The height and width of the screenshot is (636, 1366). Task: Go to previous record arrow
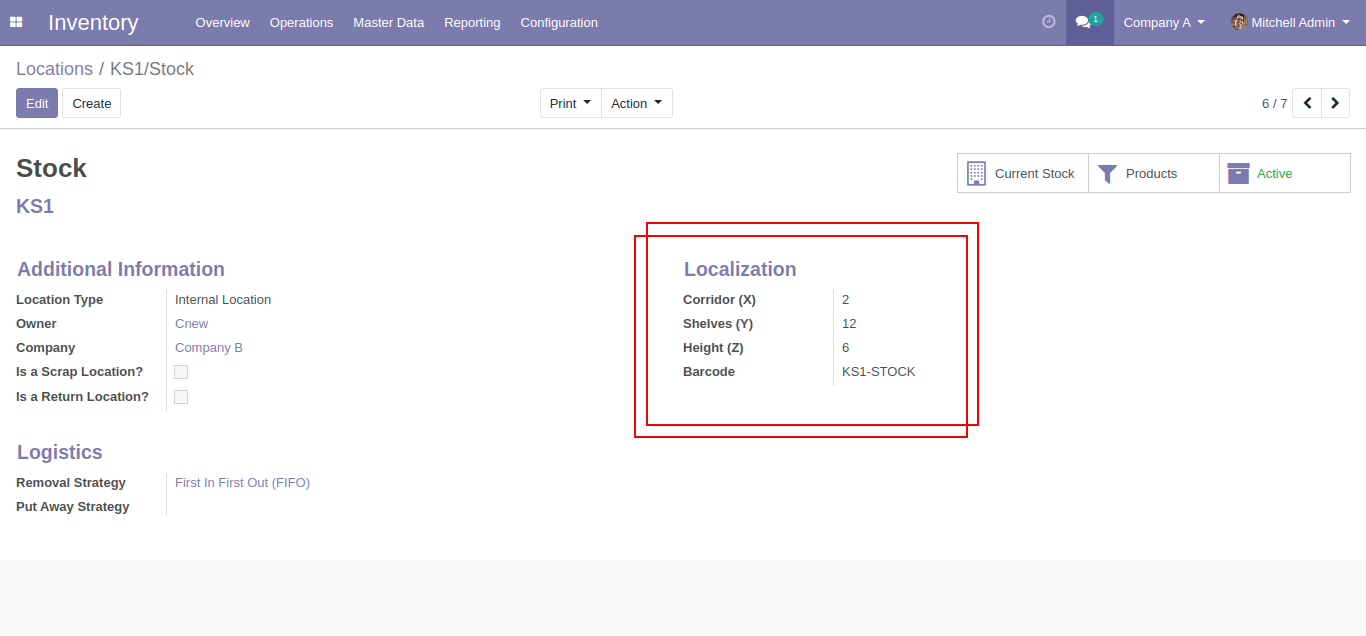pos(1307,103)
